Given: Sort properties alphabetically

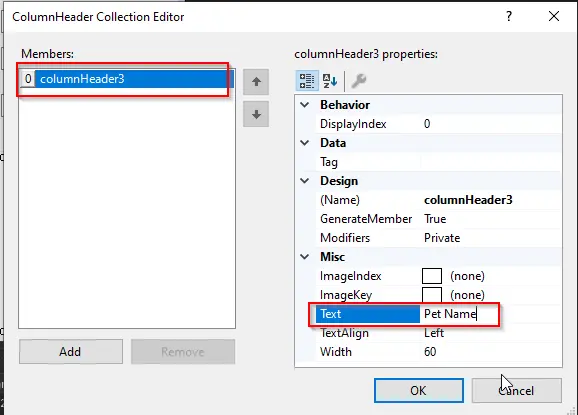Looking at the screenshot, I should click(330, 81).
